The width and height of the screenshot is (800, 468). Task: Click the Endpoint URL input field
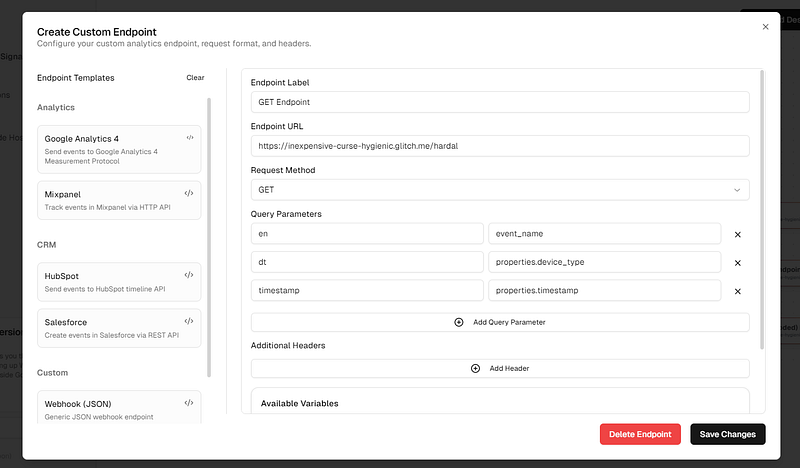coord(500,146)
